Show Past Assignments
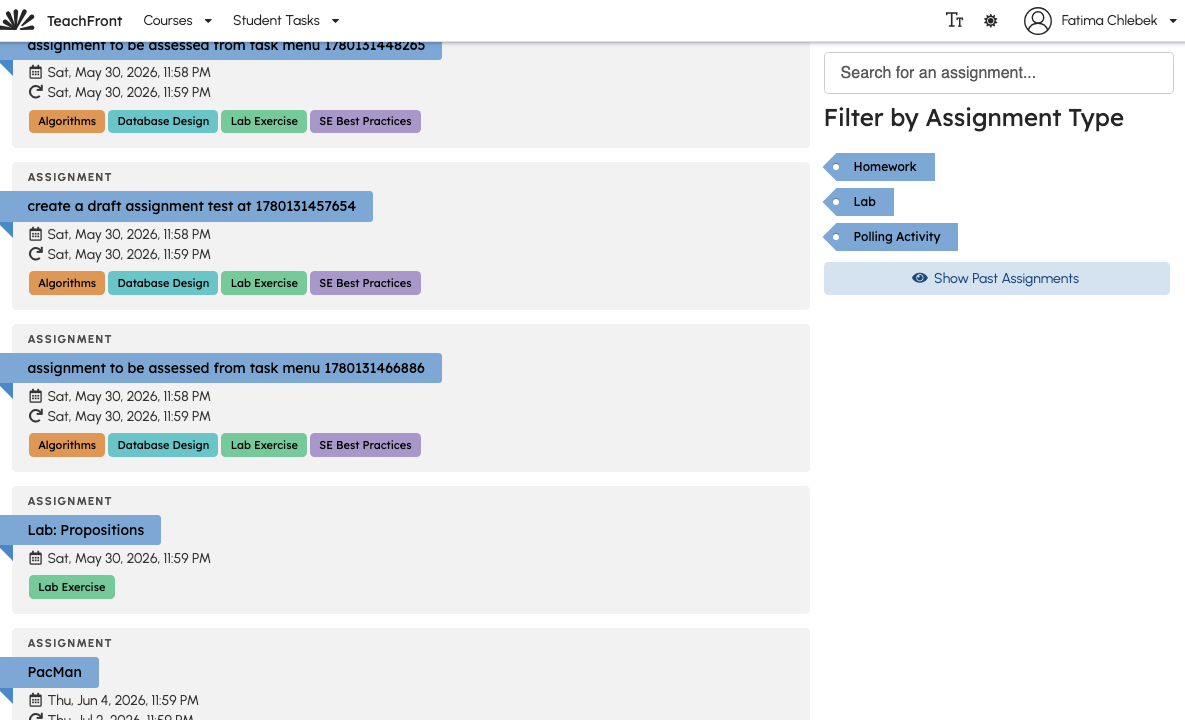 (997, 278)
